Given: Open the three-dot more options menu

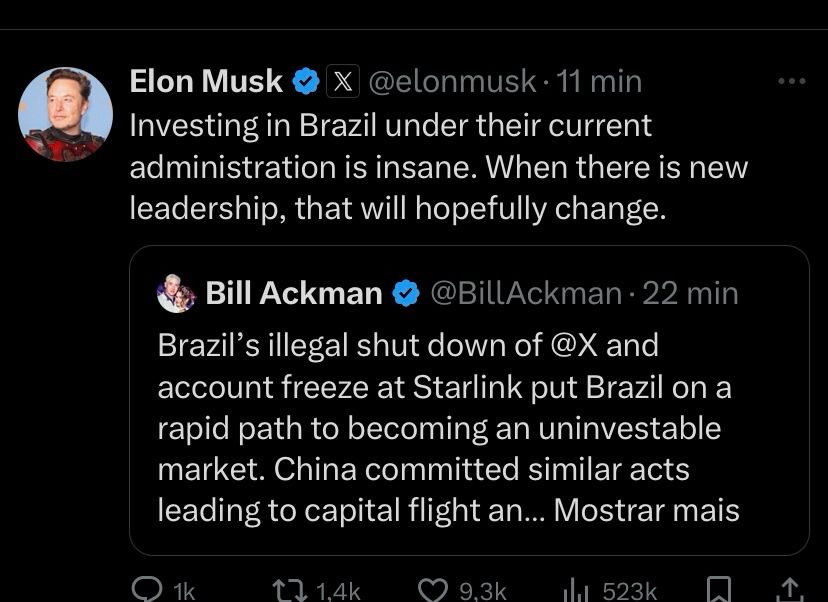Looking at the screenshot, I should [x=791, y=81].
